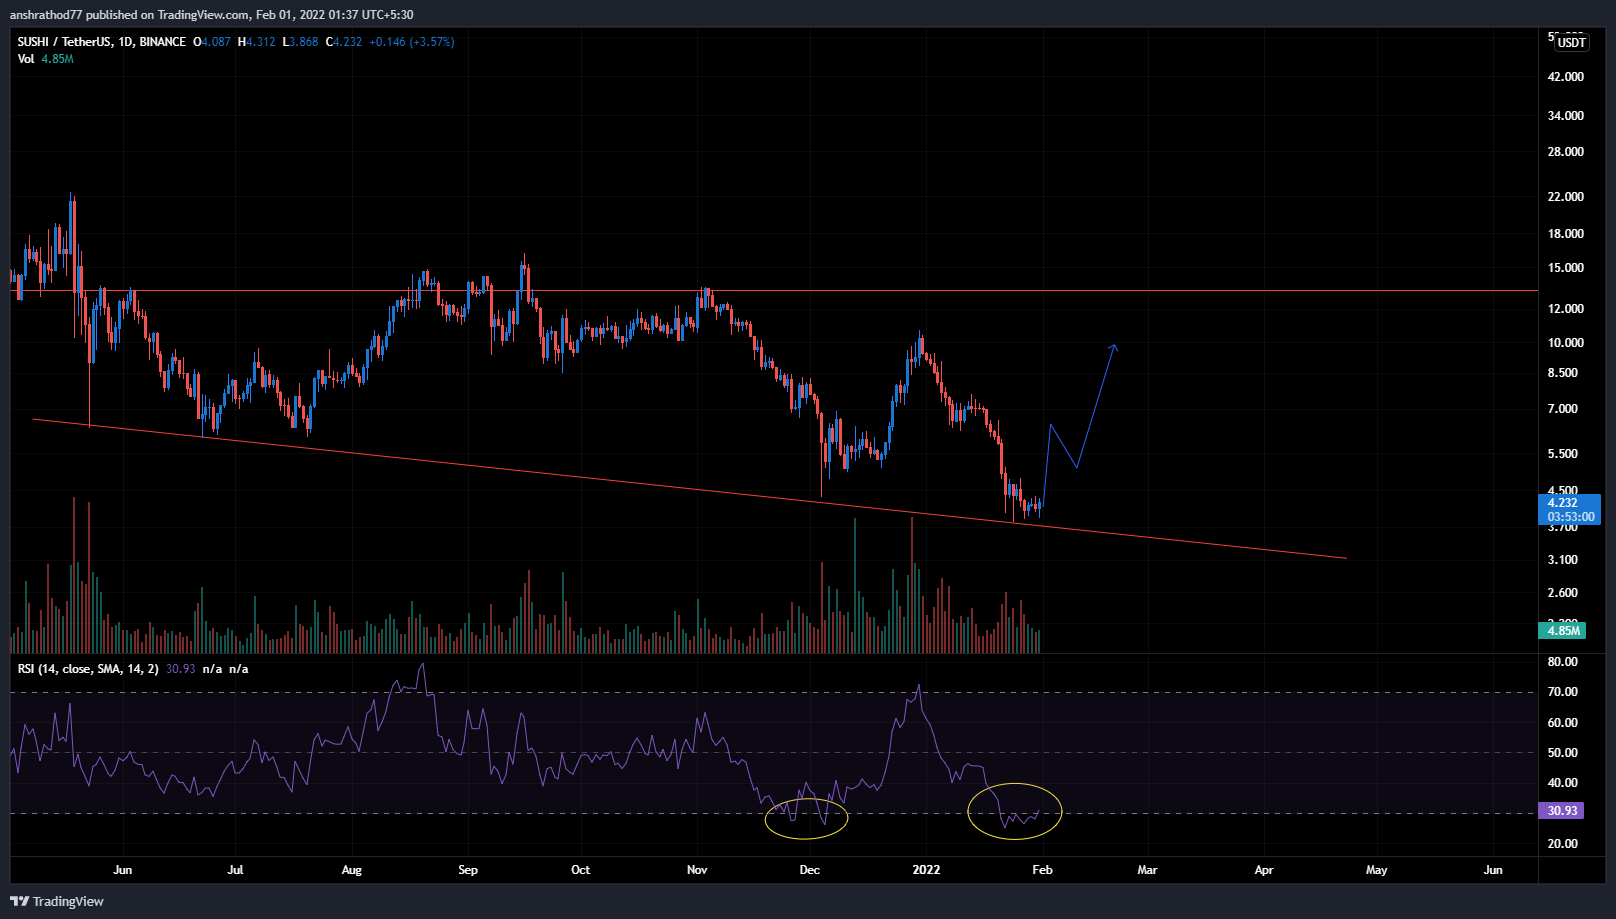Click the high value H4.312
Image resolution: width=1616 pixels, height=919 pixels.
click(257, 42)
